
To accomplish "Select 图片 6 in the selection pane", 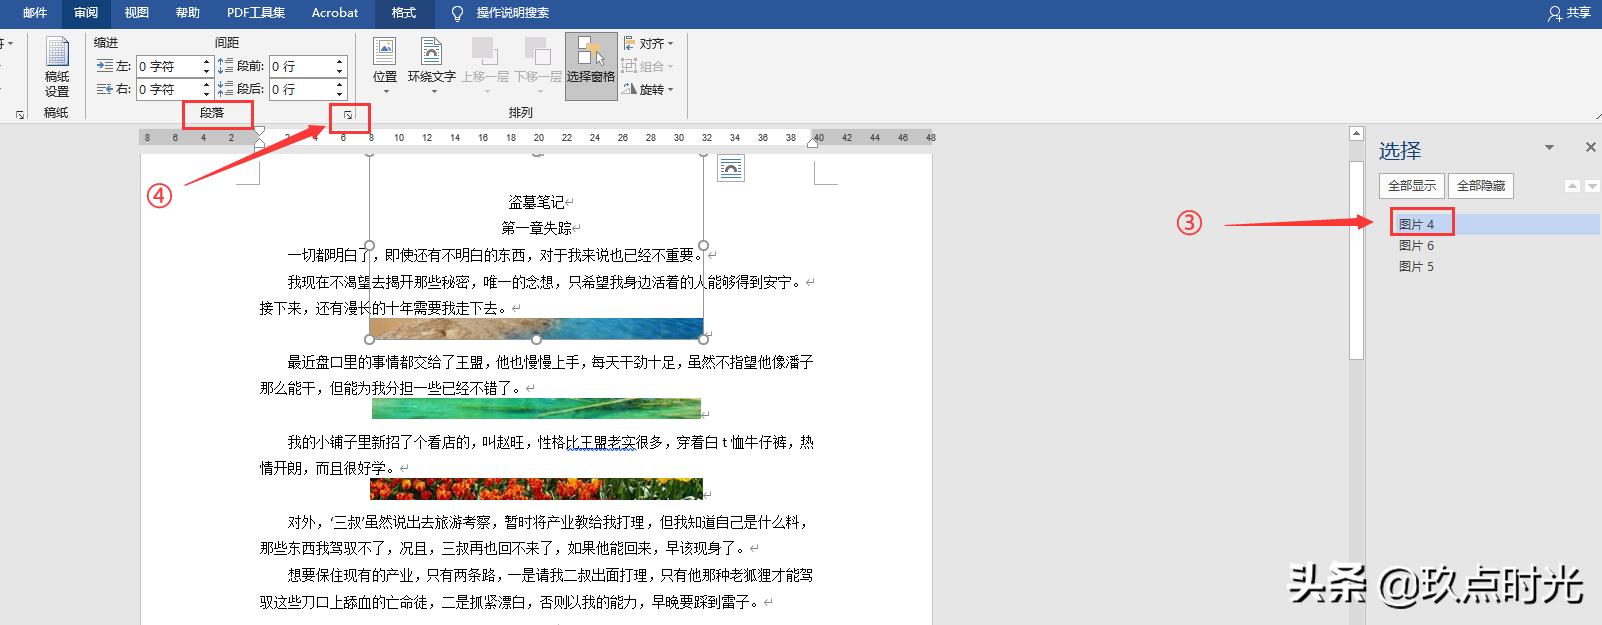I will click(1417, 245).
